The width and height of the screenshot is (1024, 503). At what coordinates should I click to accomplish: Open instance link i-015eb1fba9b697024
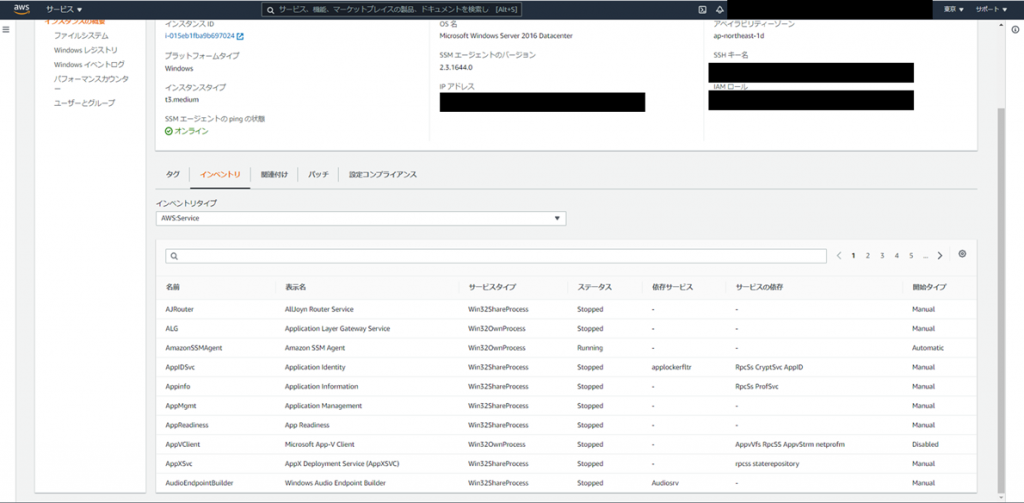point(200,36)
